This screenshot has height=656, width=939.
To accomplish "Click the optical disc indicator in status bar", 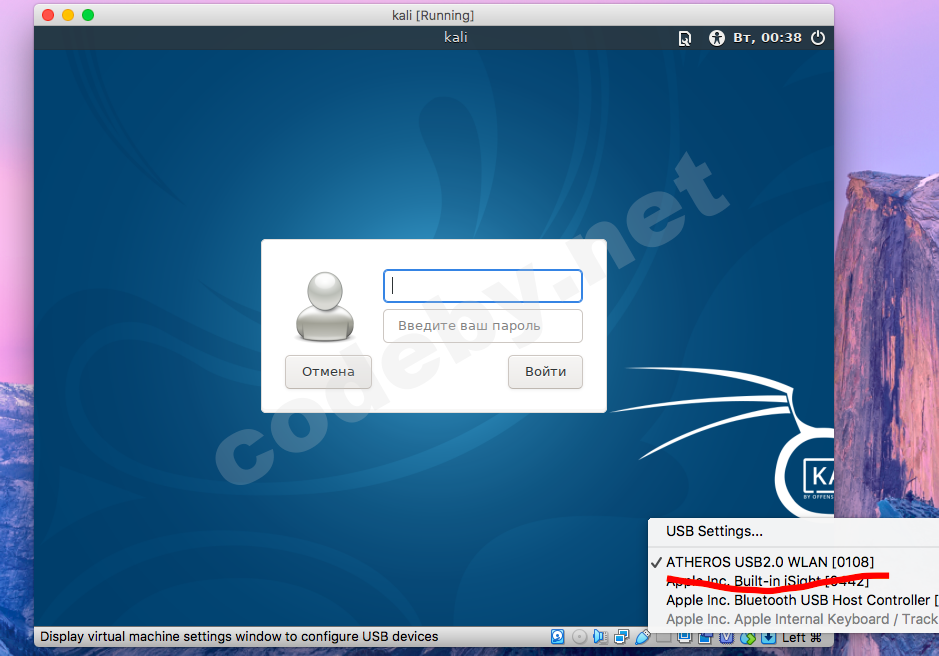I will coord(579,636).
